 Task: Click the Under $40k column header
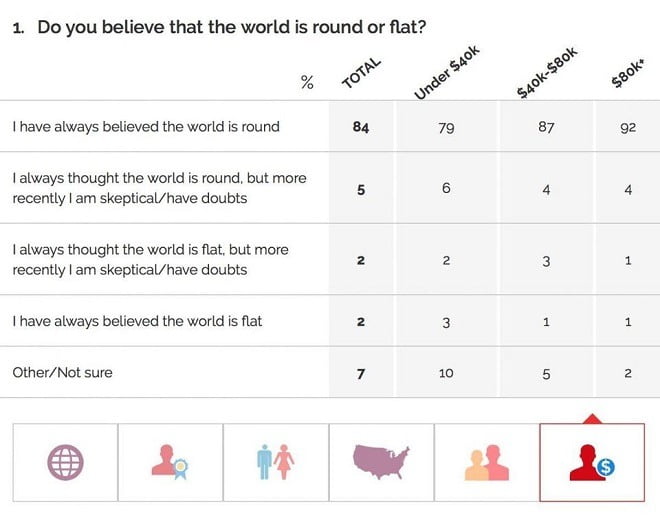(x=446, y=72)
